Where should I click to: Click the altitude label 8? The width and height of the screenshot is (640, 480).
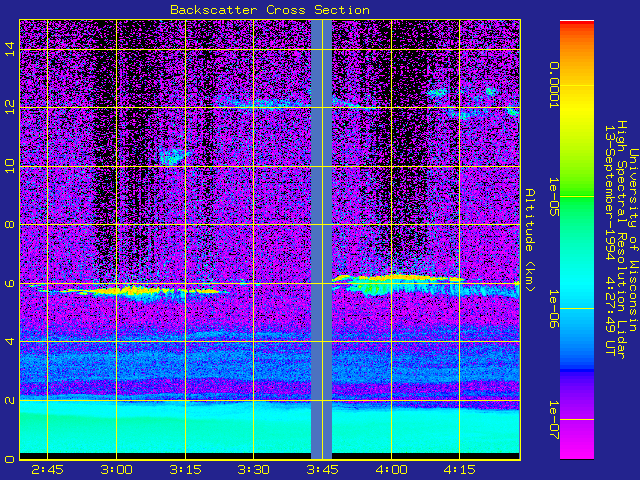(x=10, y=224)
